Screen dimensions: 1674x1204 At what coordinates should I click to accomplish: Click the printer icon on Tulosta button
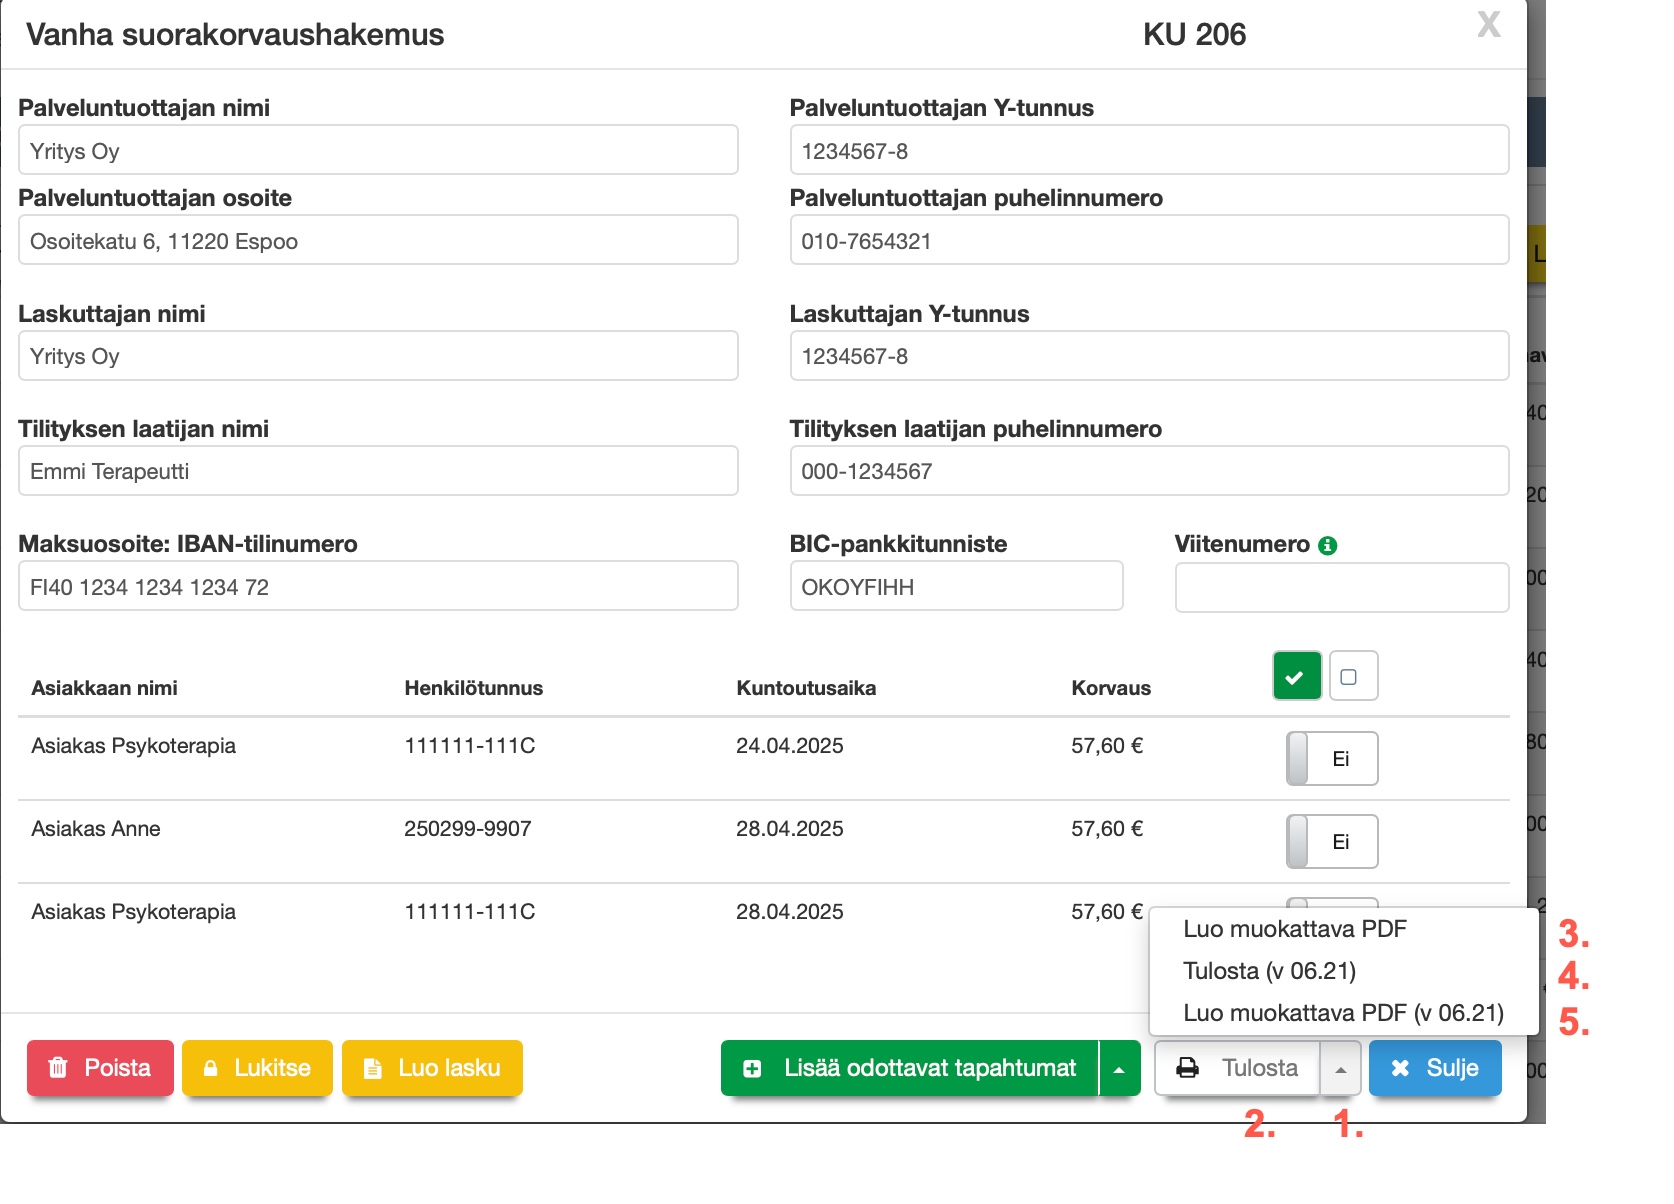click(x=1188, y=1068)
